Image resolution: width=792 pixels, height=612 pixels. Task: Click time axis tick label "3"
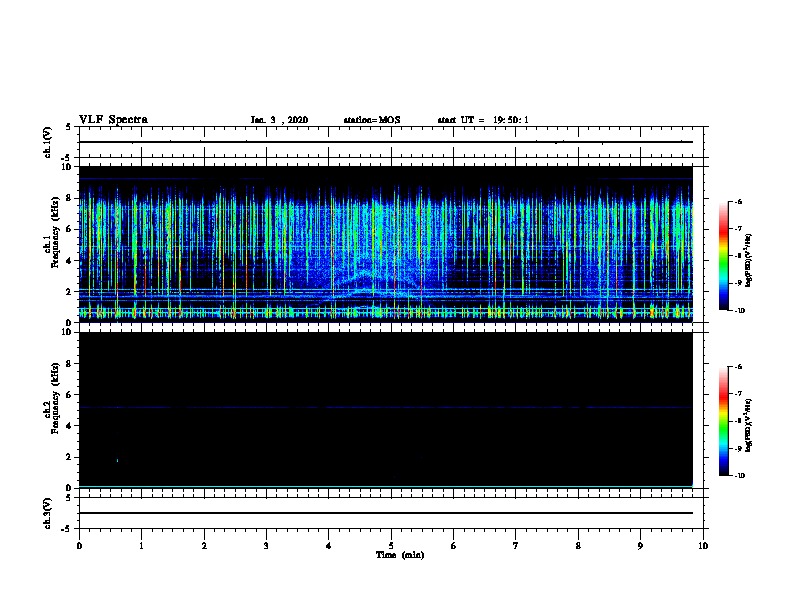pyautogui.click(x=266, y=546)
